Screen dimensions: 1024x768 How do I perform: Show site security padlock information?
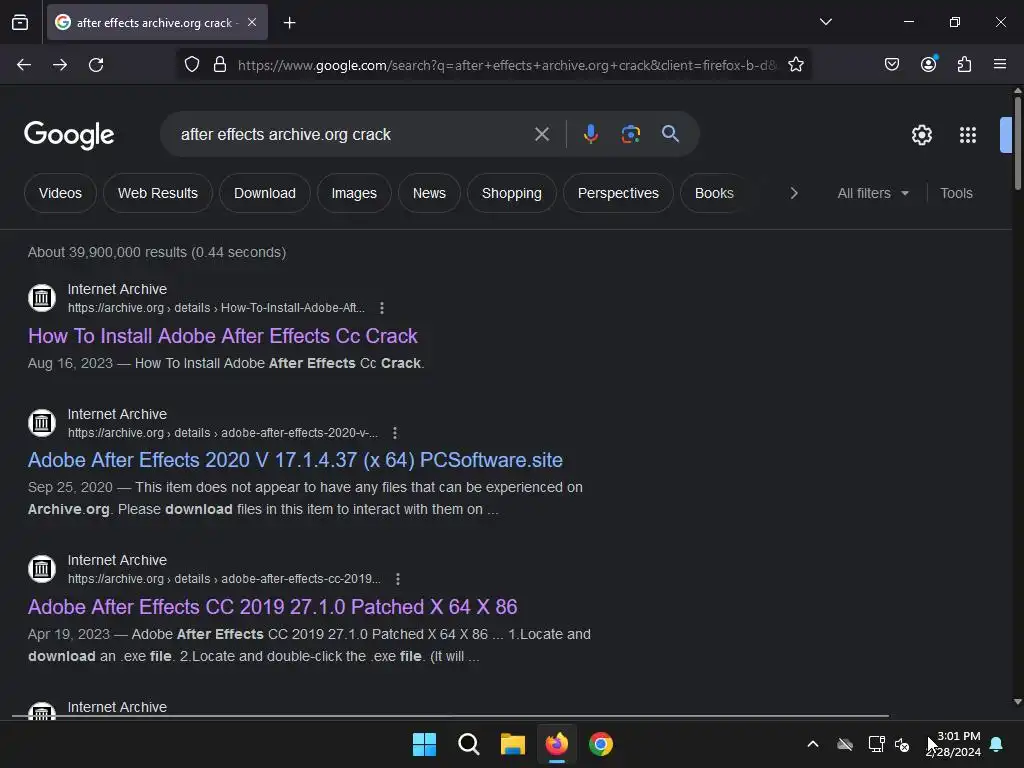(220, 65)
